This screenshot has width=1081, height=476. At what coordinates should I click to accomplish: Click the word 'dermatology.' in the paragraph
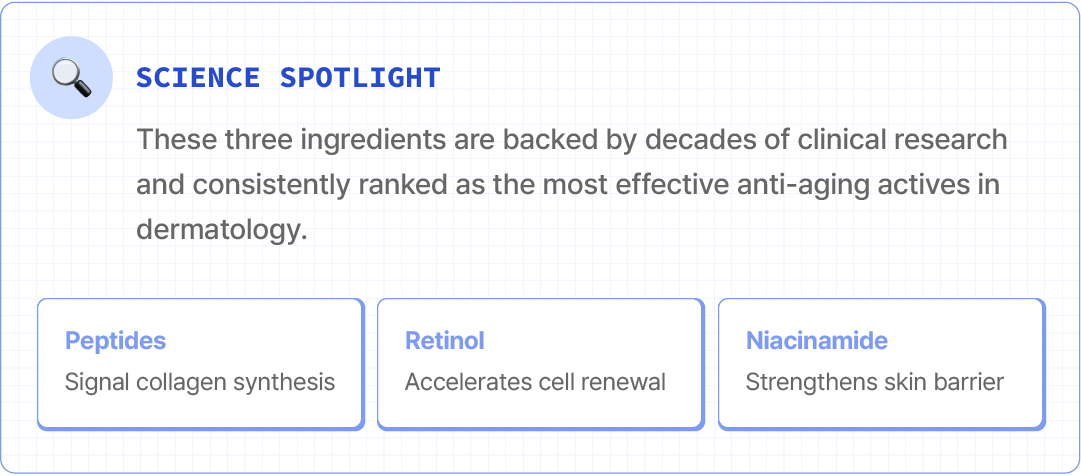coord(221,230)
